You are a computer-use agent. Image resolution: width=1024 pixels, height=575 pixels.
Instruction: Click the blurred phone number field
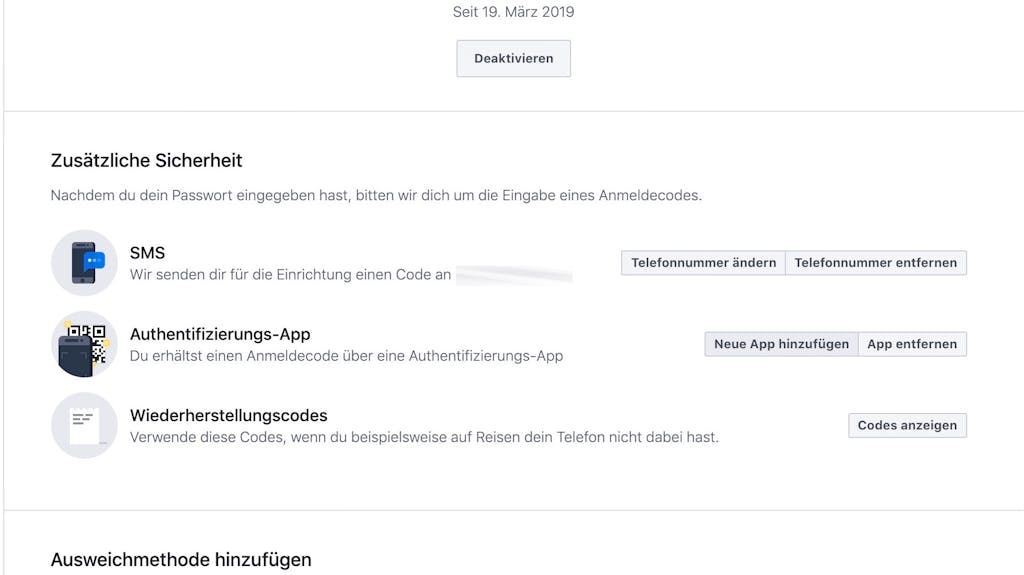click(514, 275)
